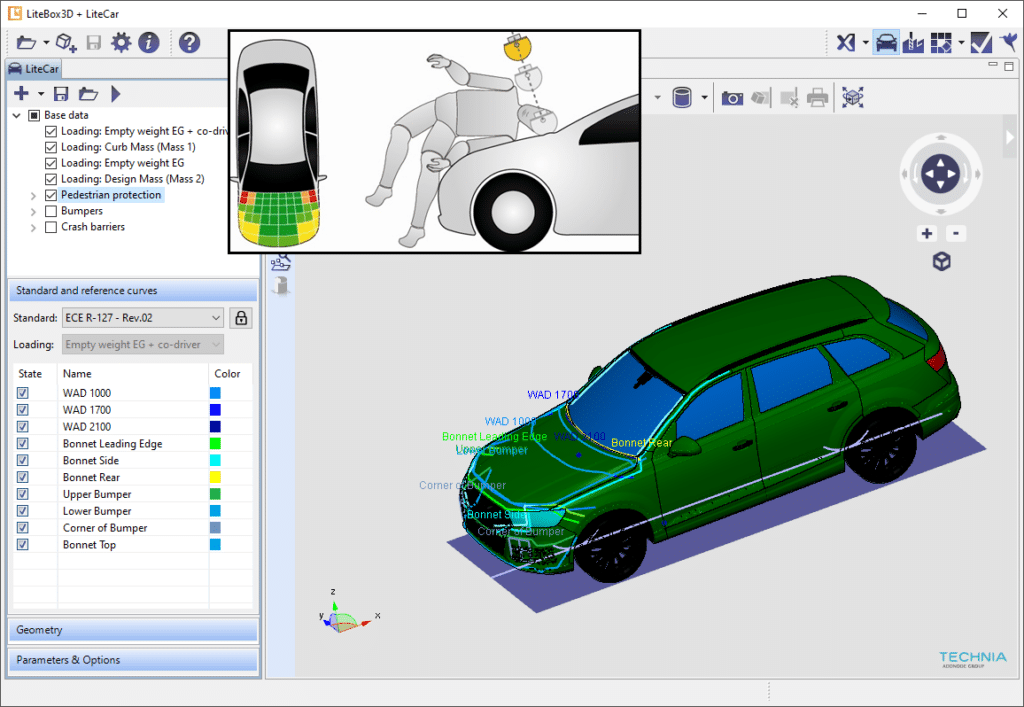
Task: Click the checkmark validation icon
Action: coord(981,43)
